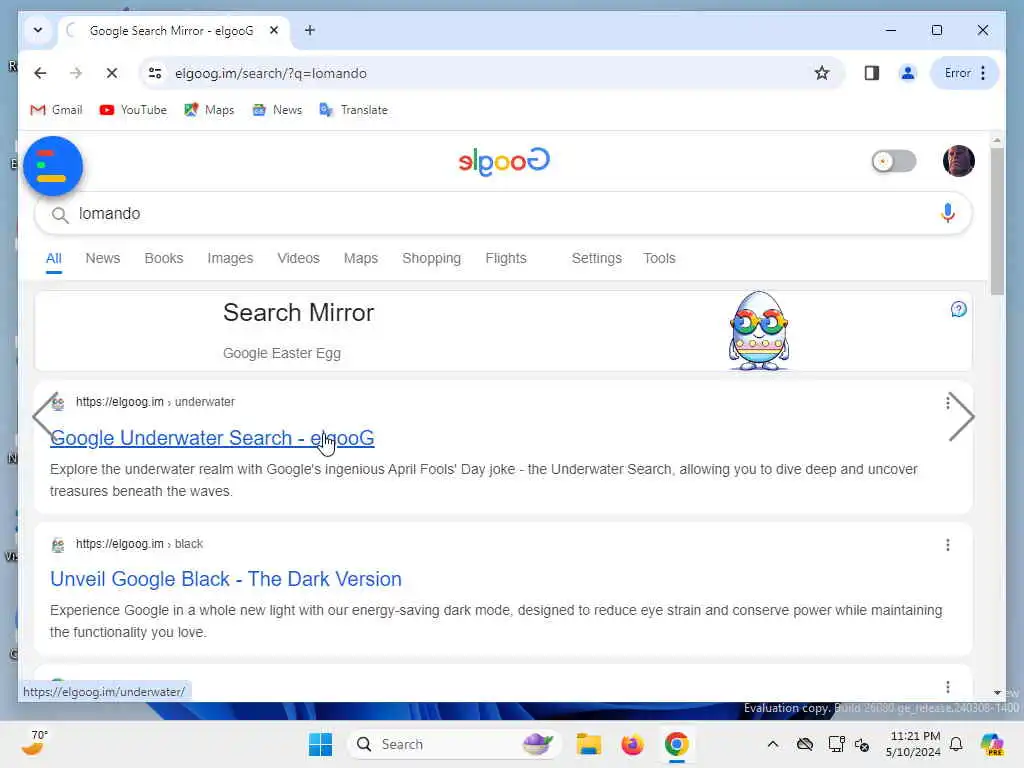The height and width of the screenshot is (768, 1024).
Task: Open the Windows Start menu
Action: coord(320,744)
